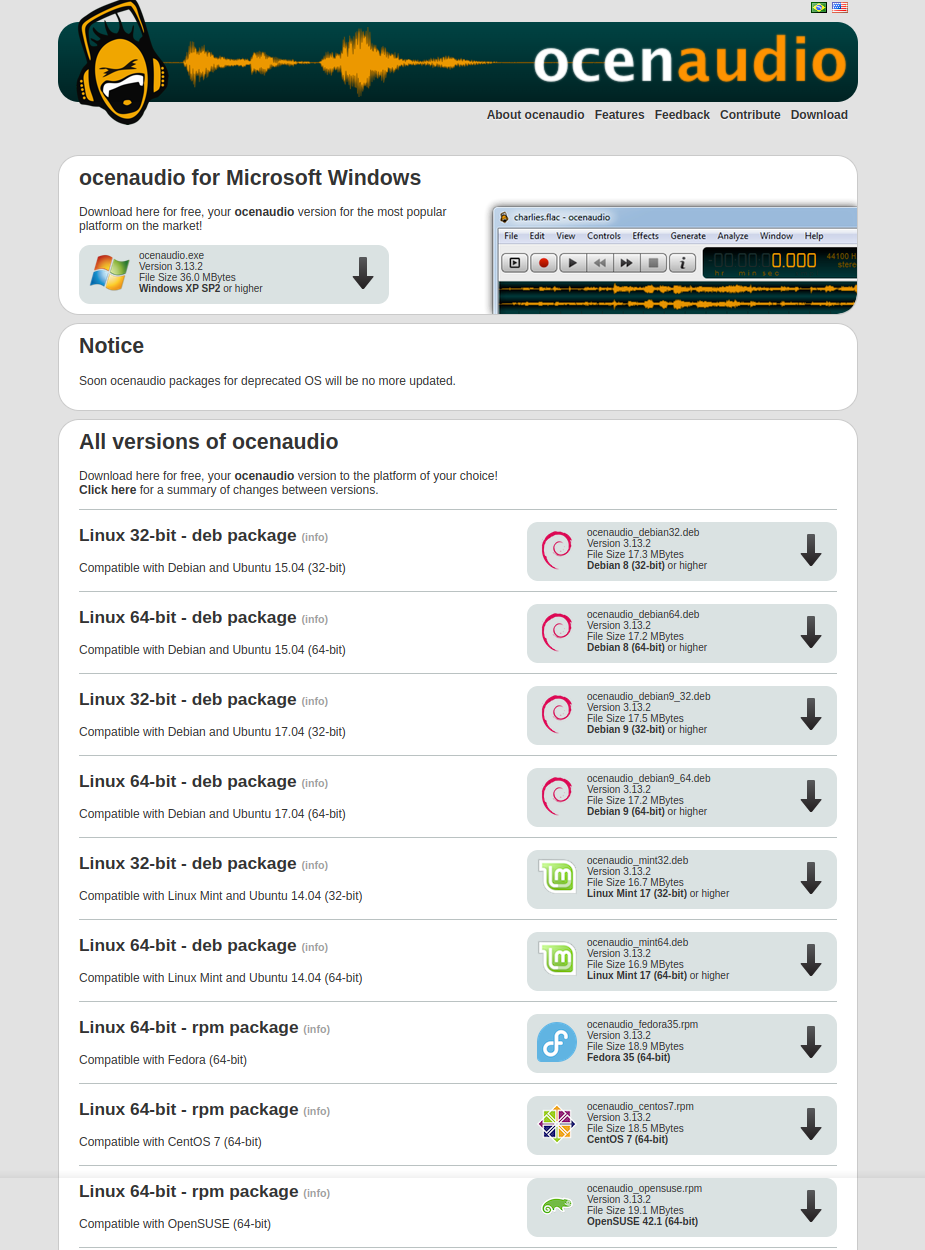Open info link for Linux Mint 32-bit package
The image size is (925, 1250).
[315, 865]
